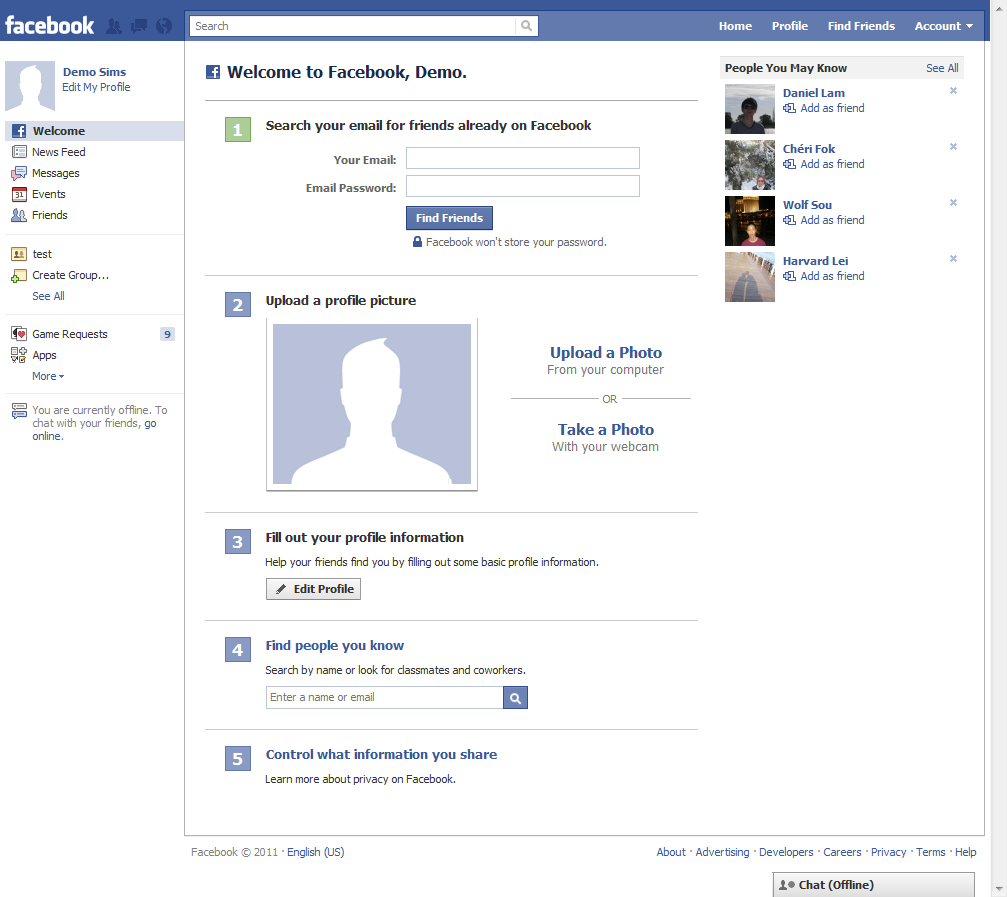Click the Apps icon in sidebar

click(19, 355)
